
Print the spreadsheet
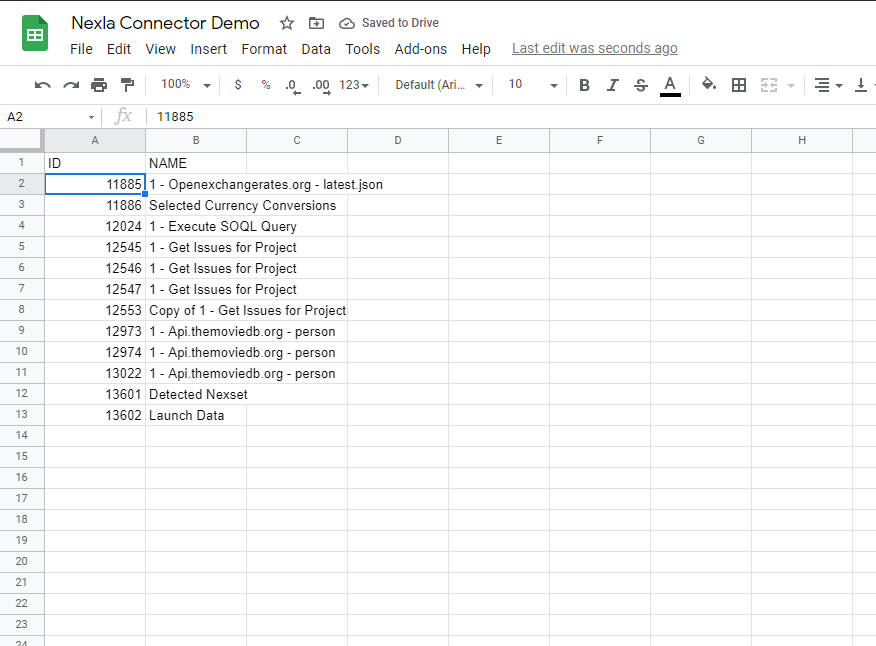[x=99, y=85]
